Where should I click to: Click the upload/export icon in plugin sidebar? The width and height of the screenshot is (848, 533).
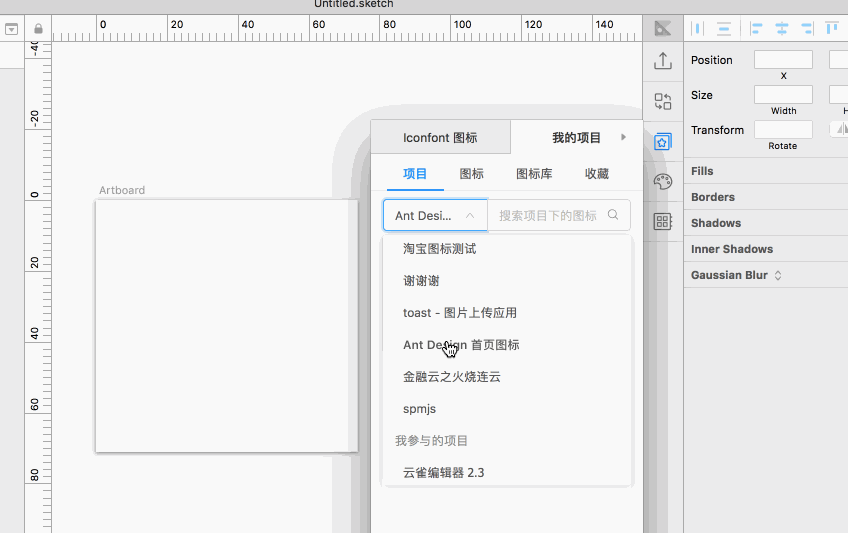pos(662,61)
